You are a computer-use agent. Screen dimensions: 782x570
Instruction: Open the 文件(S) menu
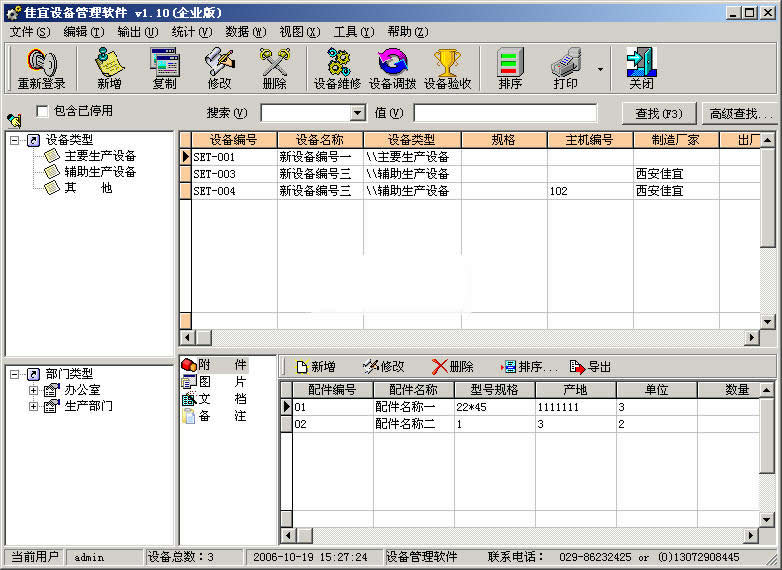(x=30, y=32)
